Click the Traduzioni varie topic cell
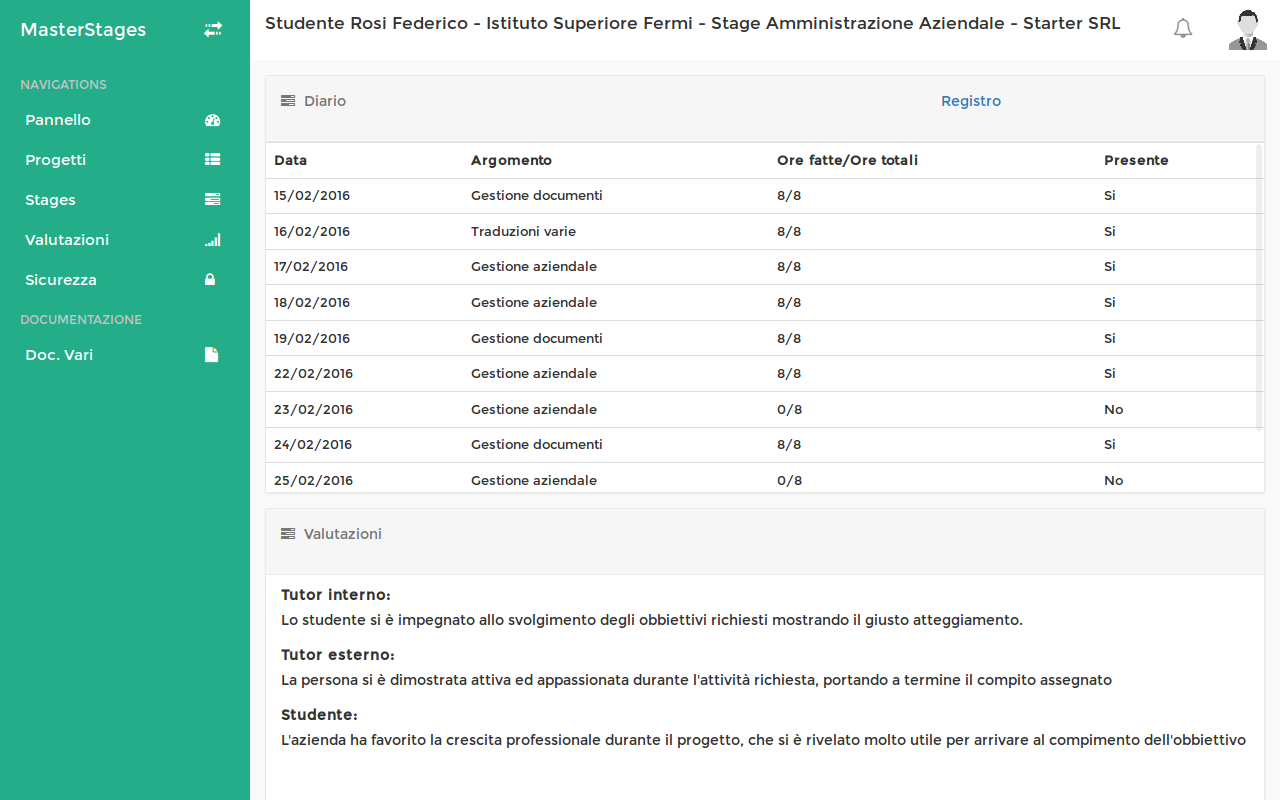Viewport: 1280px width, 800px height. (x=523, y=231)
